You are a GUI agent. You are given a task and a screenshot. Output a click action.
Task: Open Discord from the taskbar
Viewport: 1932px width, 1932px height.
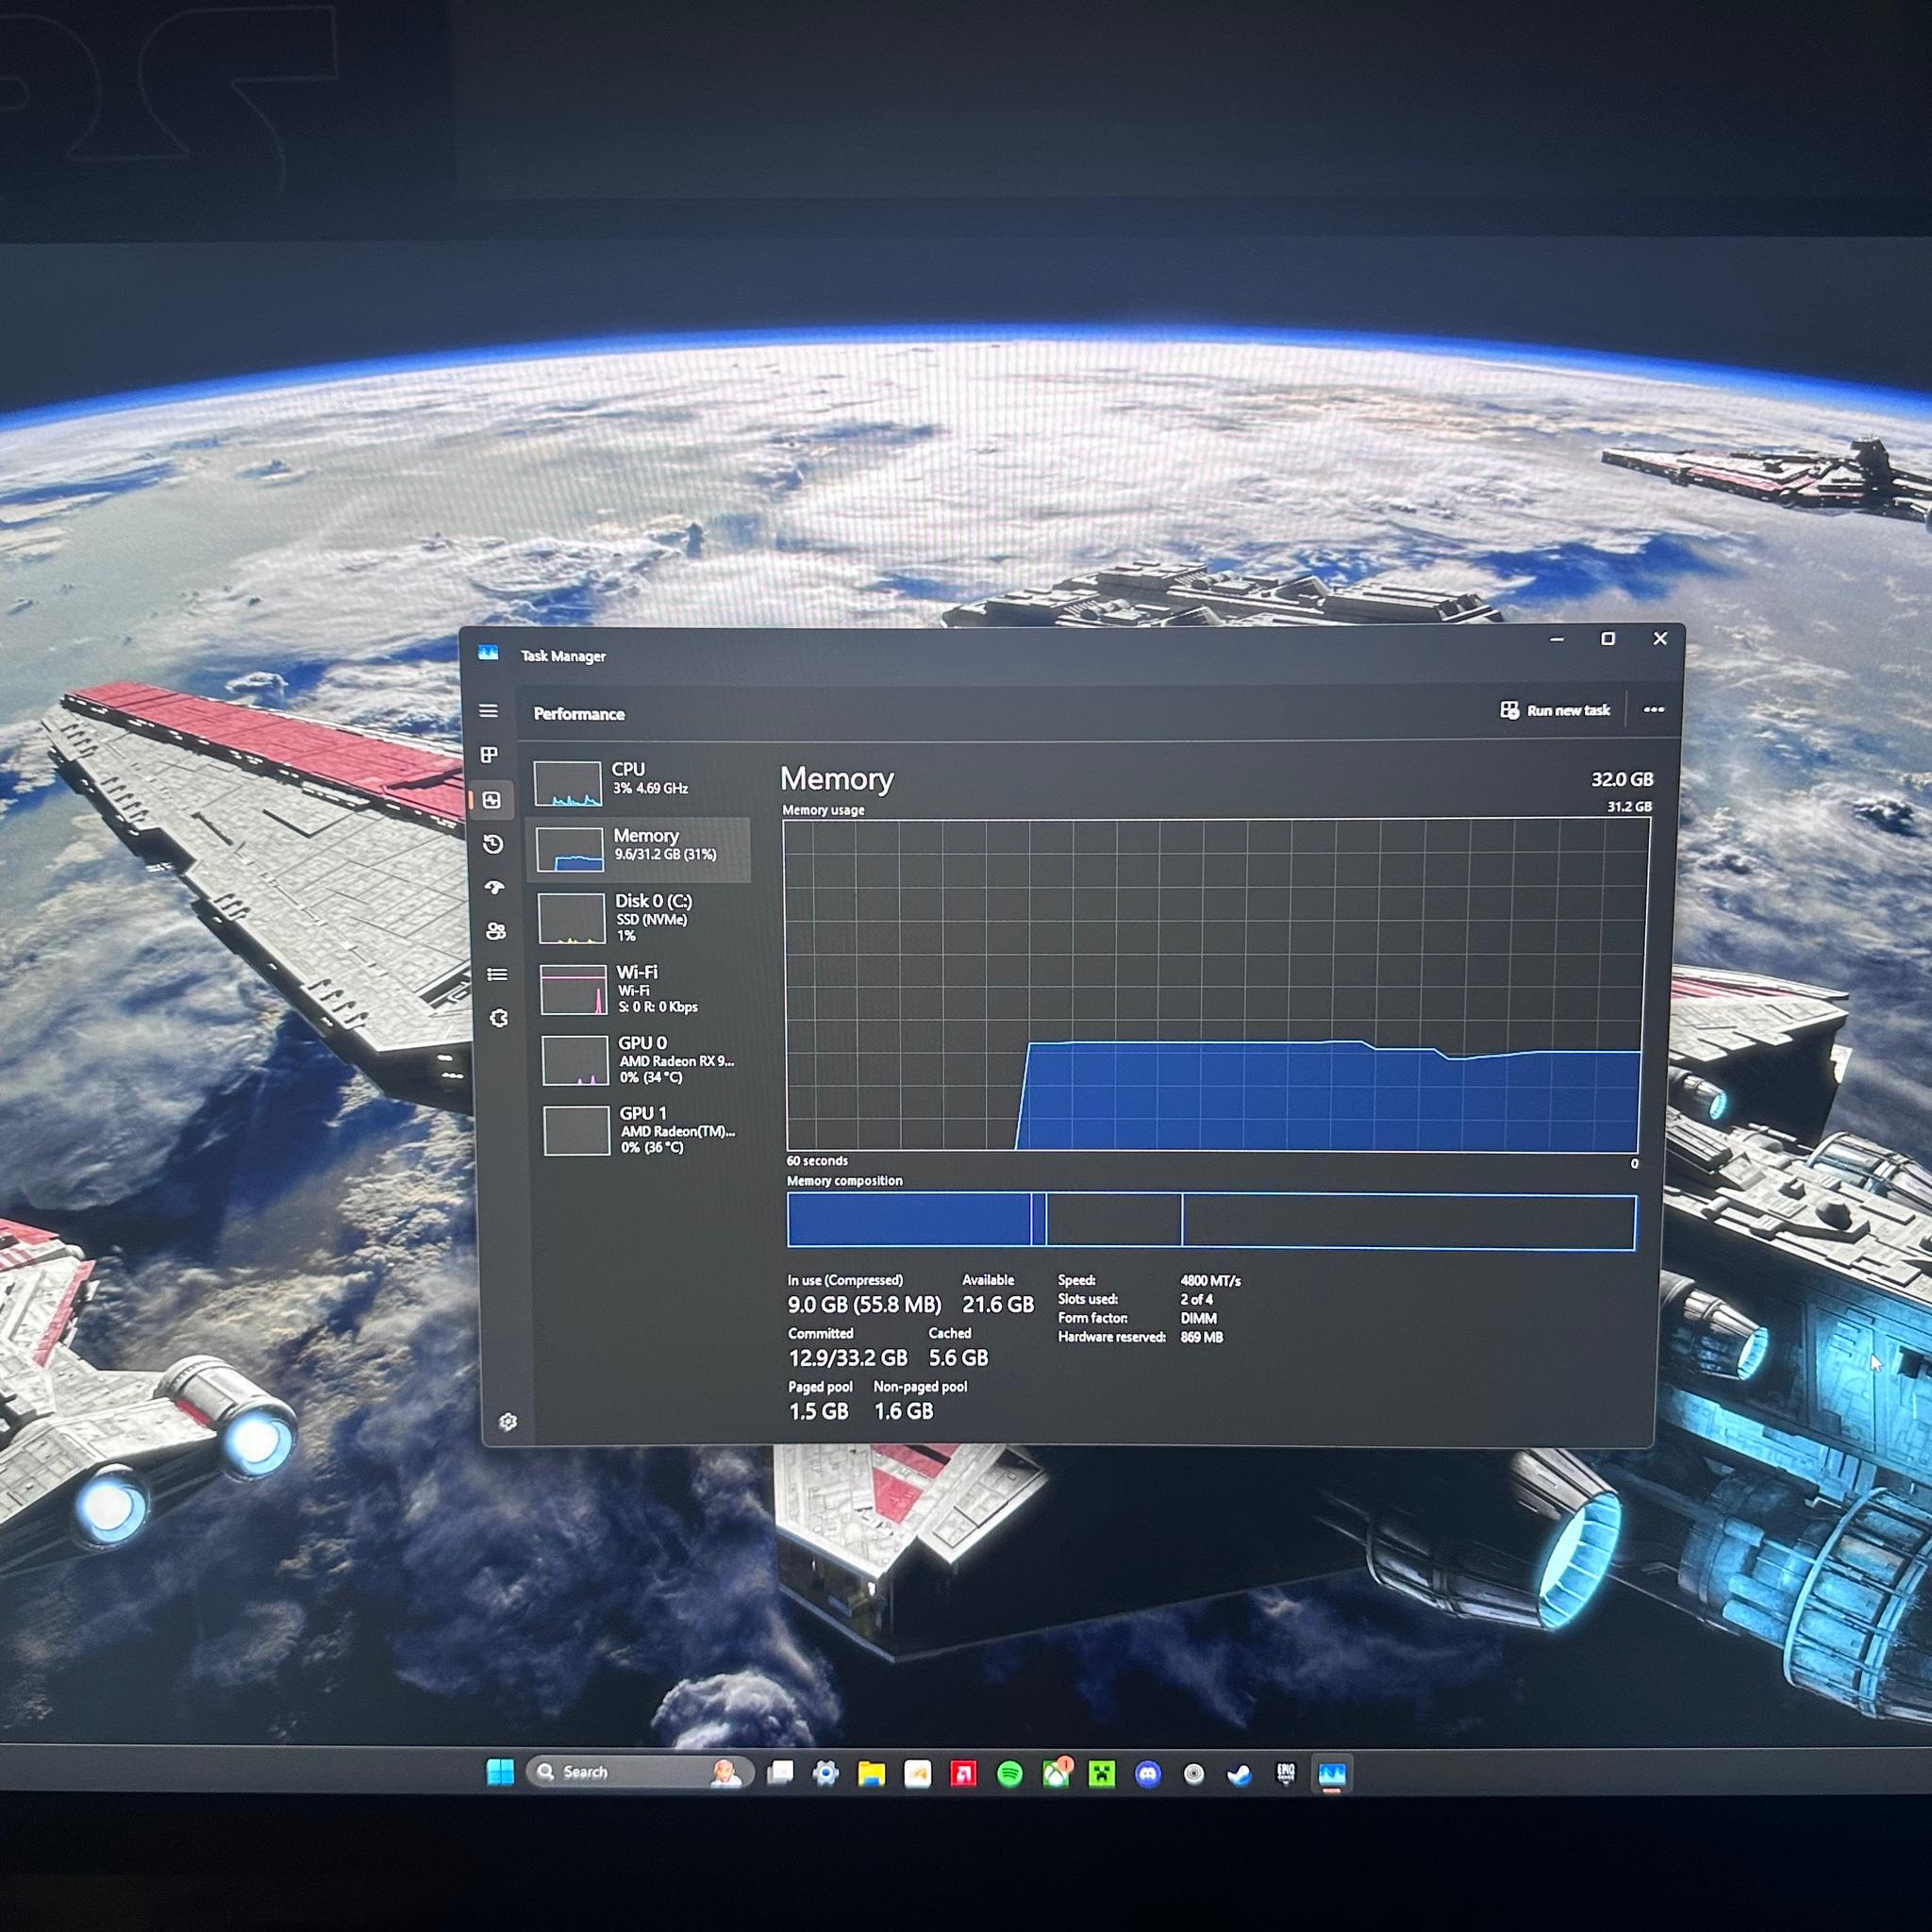click(x=1148, y=1774)
